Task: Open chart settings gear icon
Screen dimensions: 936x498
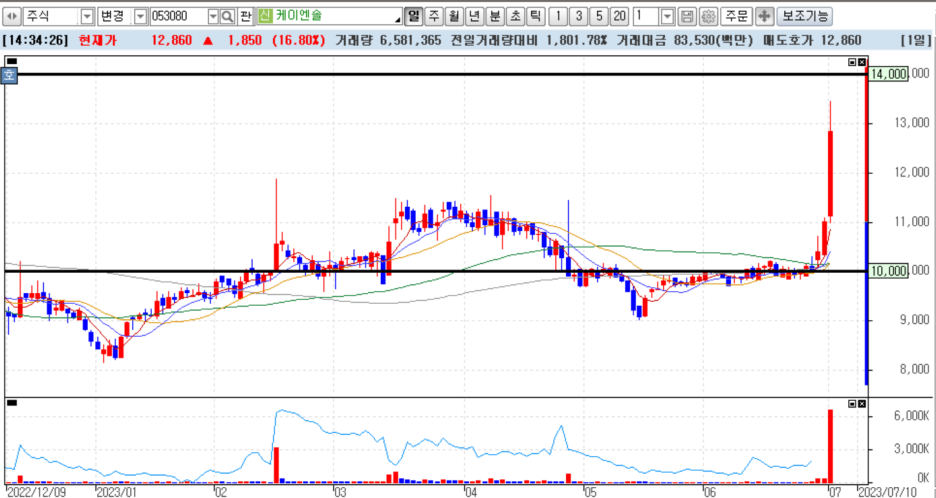Action: click(x=708, y=16)
